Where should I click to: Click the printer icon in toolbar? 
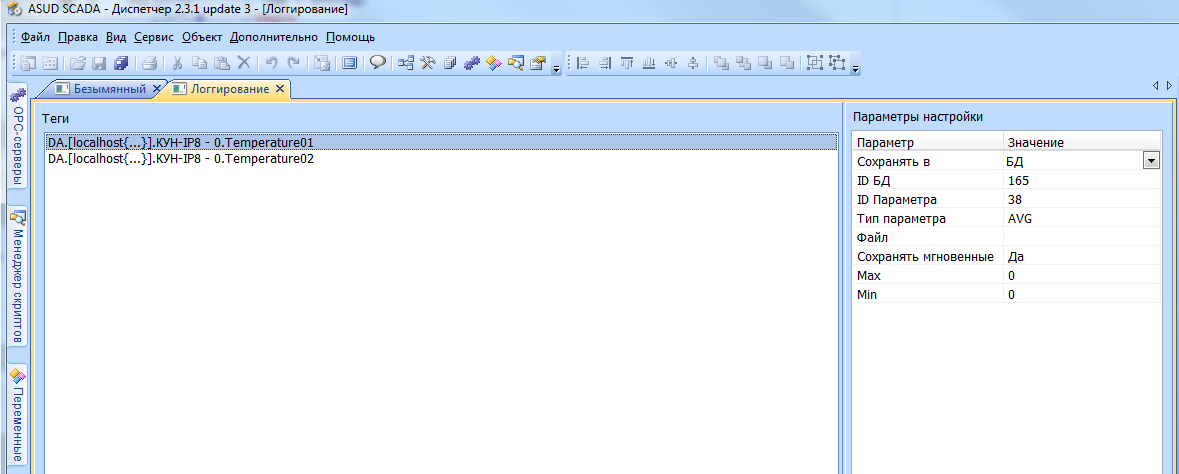click(149, 64)
